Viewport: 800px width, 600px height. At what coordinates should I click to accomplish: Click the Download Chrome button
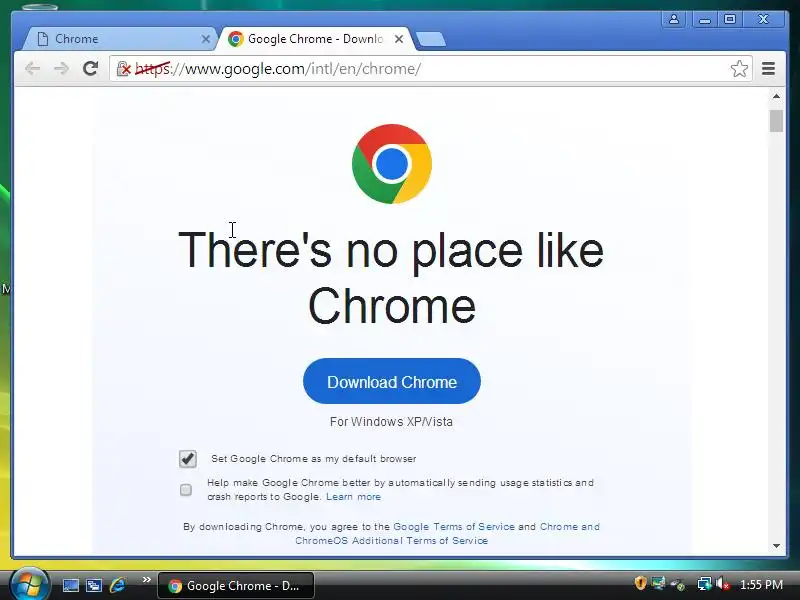[x=392, y=382]
